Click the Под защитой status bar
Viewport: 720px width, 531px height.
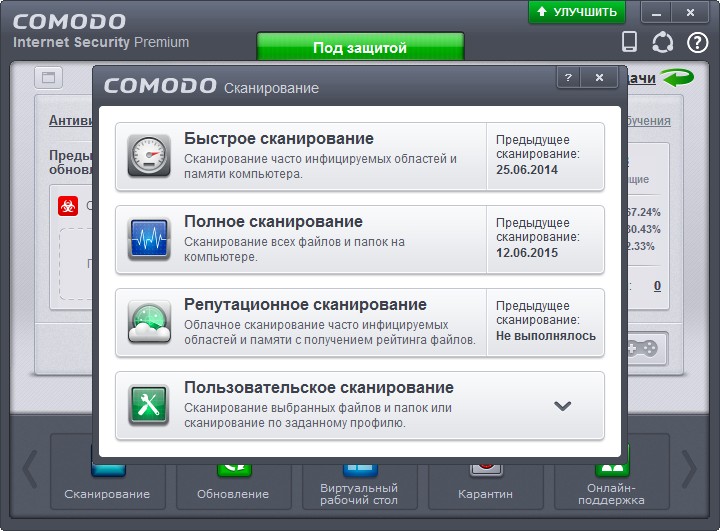360,47
